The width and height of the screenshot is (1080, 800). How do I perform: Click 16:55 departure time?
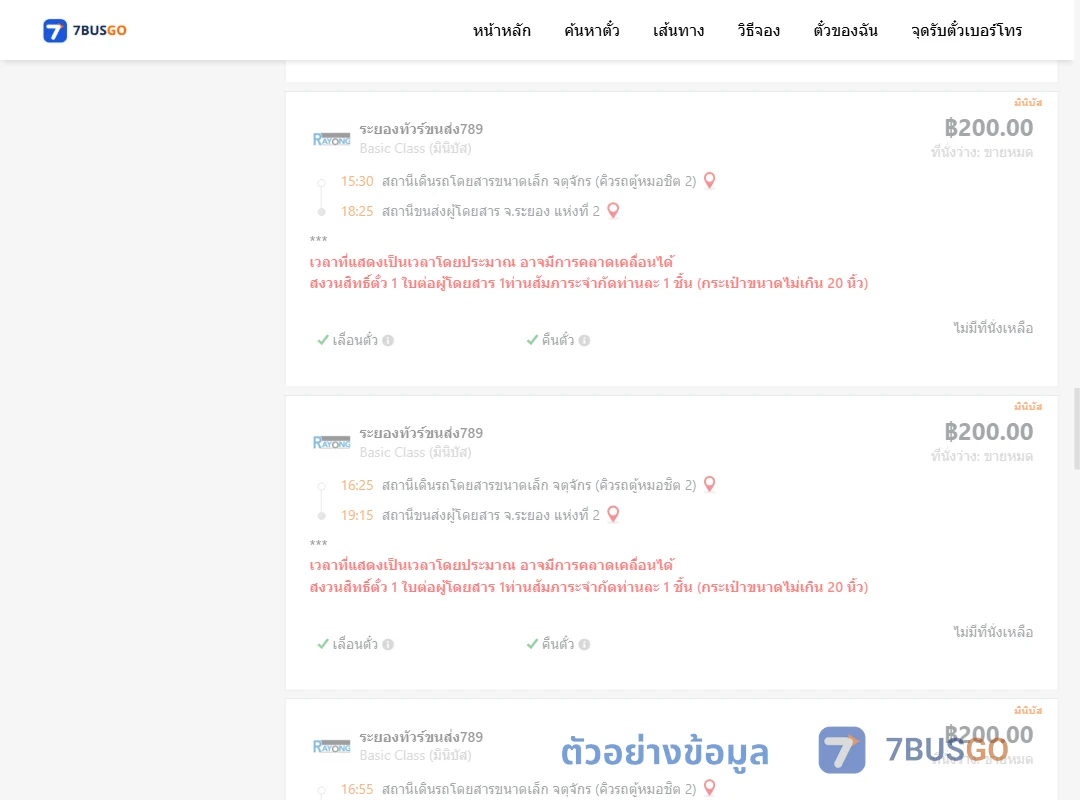[x=357, y=789]
